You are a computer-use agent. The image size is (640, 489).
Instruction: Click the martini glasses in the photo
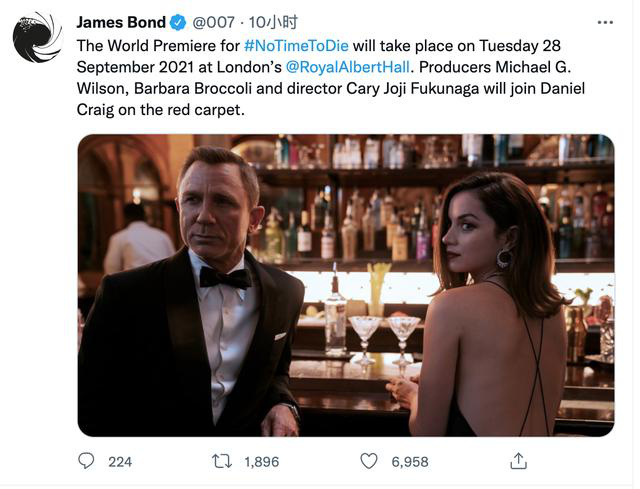(385, 330)
